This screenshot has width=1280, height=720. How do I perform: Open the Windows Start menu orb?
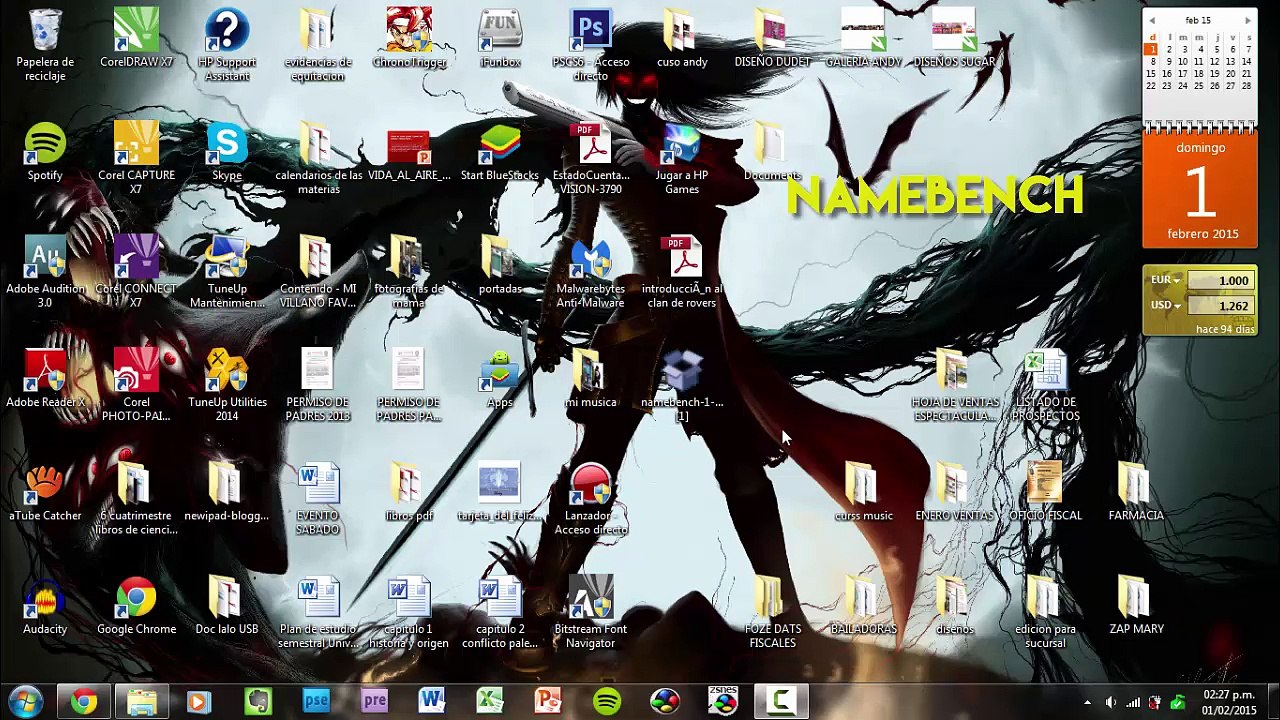(24, 701)
